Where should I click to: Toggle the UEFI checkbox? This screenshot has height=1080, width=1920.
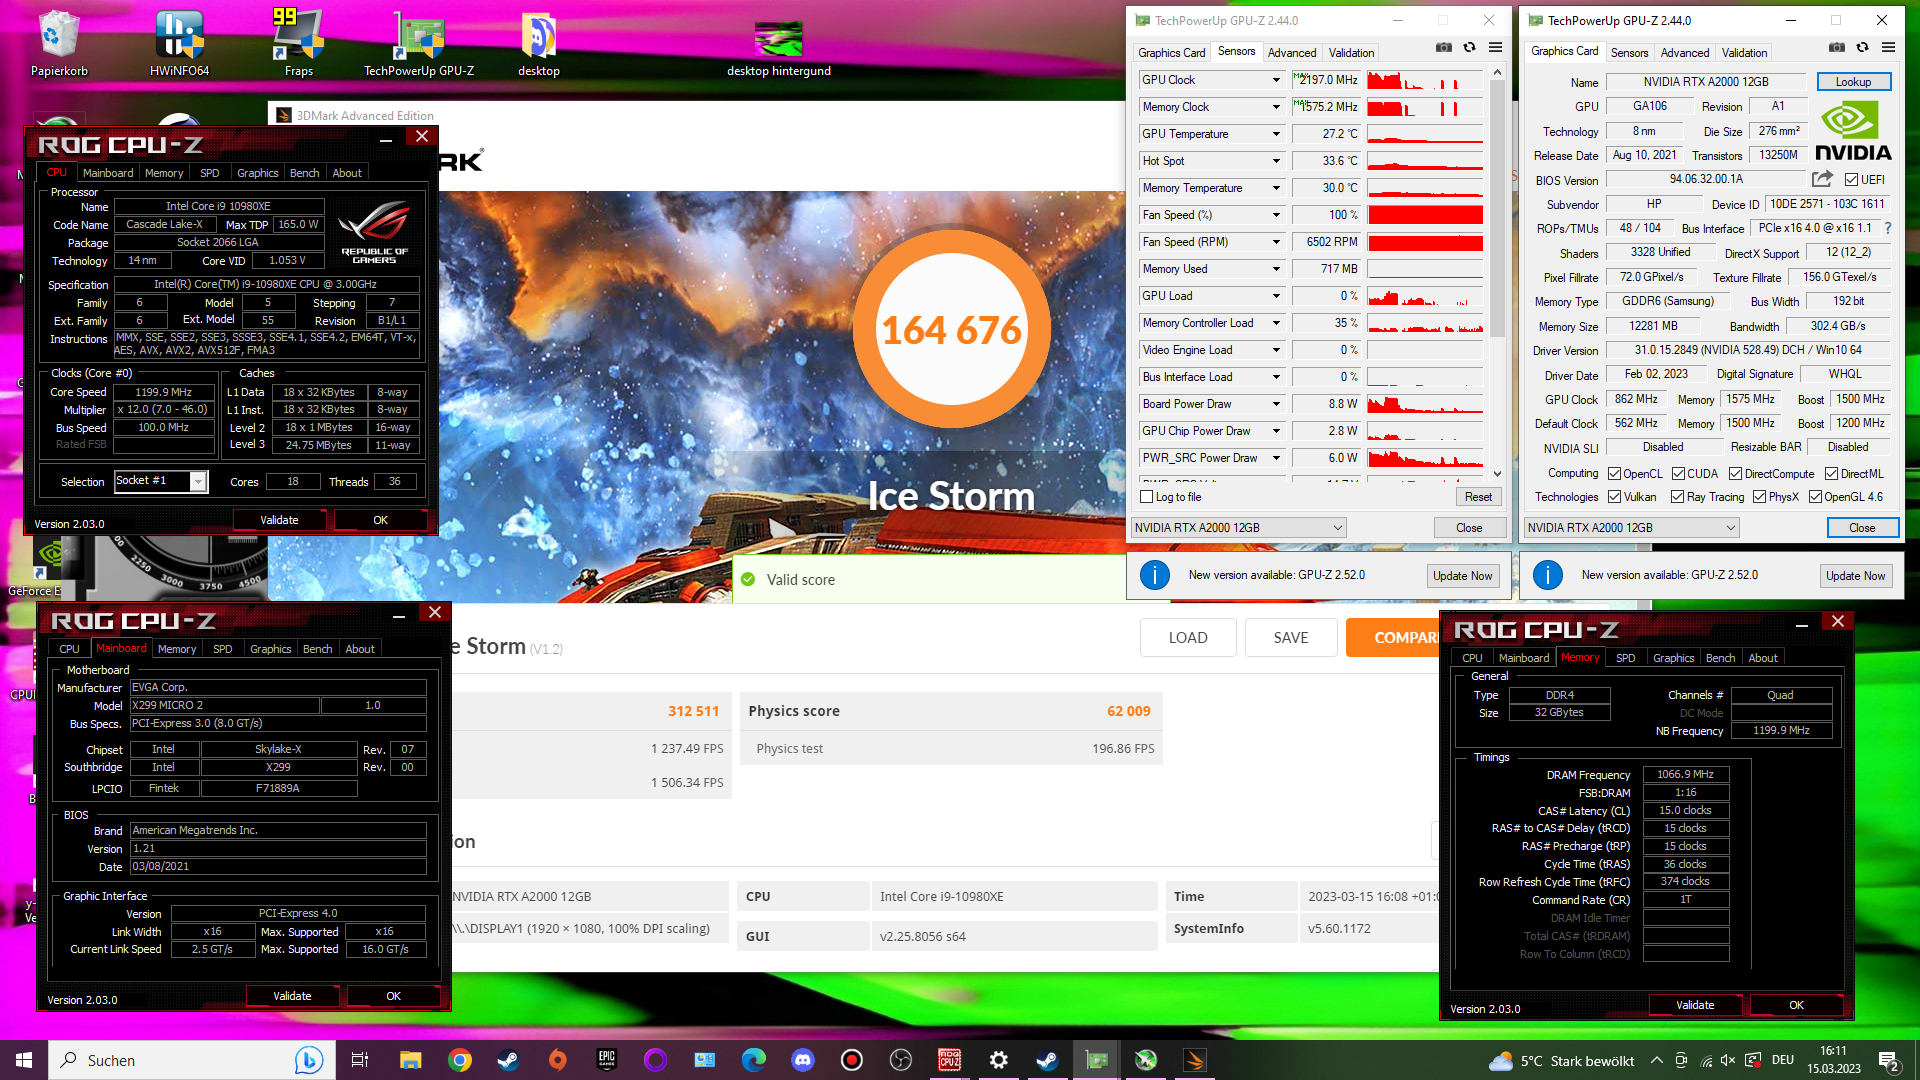[x=1851, y=180]
